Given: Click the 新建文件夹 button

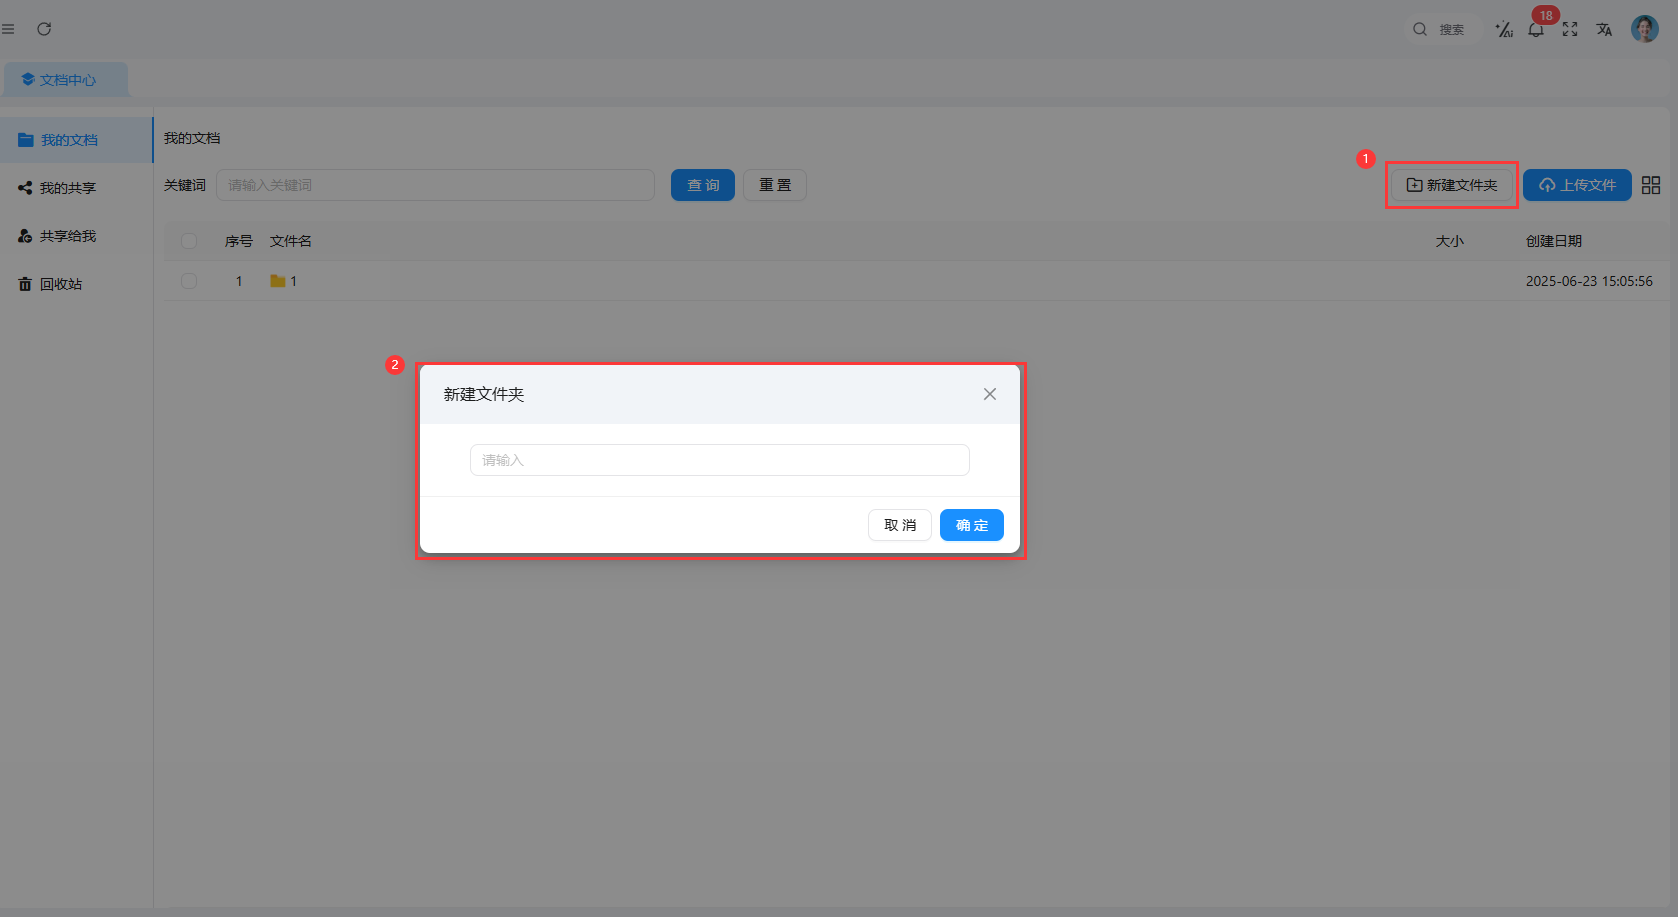Looking at the screenshot, I should tap(1452, 185).
